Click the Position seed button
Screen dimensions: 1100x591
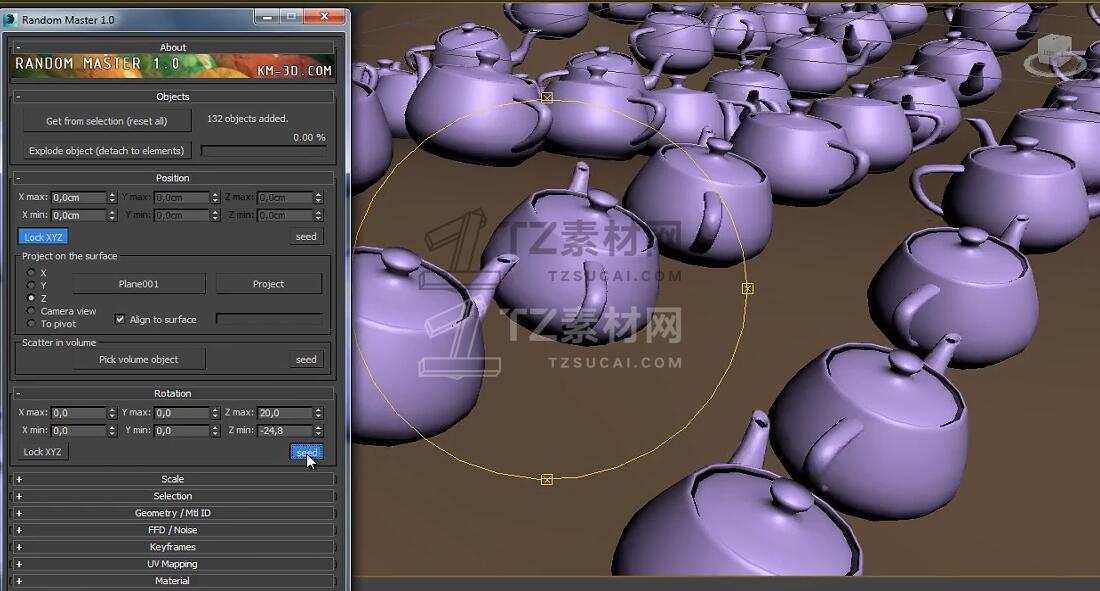pos(307,237)
